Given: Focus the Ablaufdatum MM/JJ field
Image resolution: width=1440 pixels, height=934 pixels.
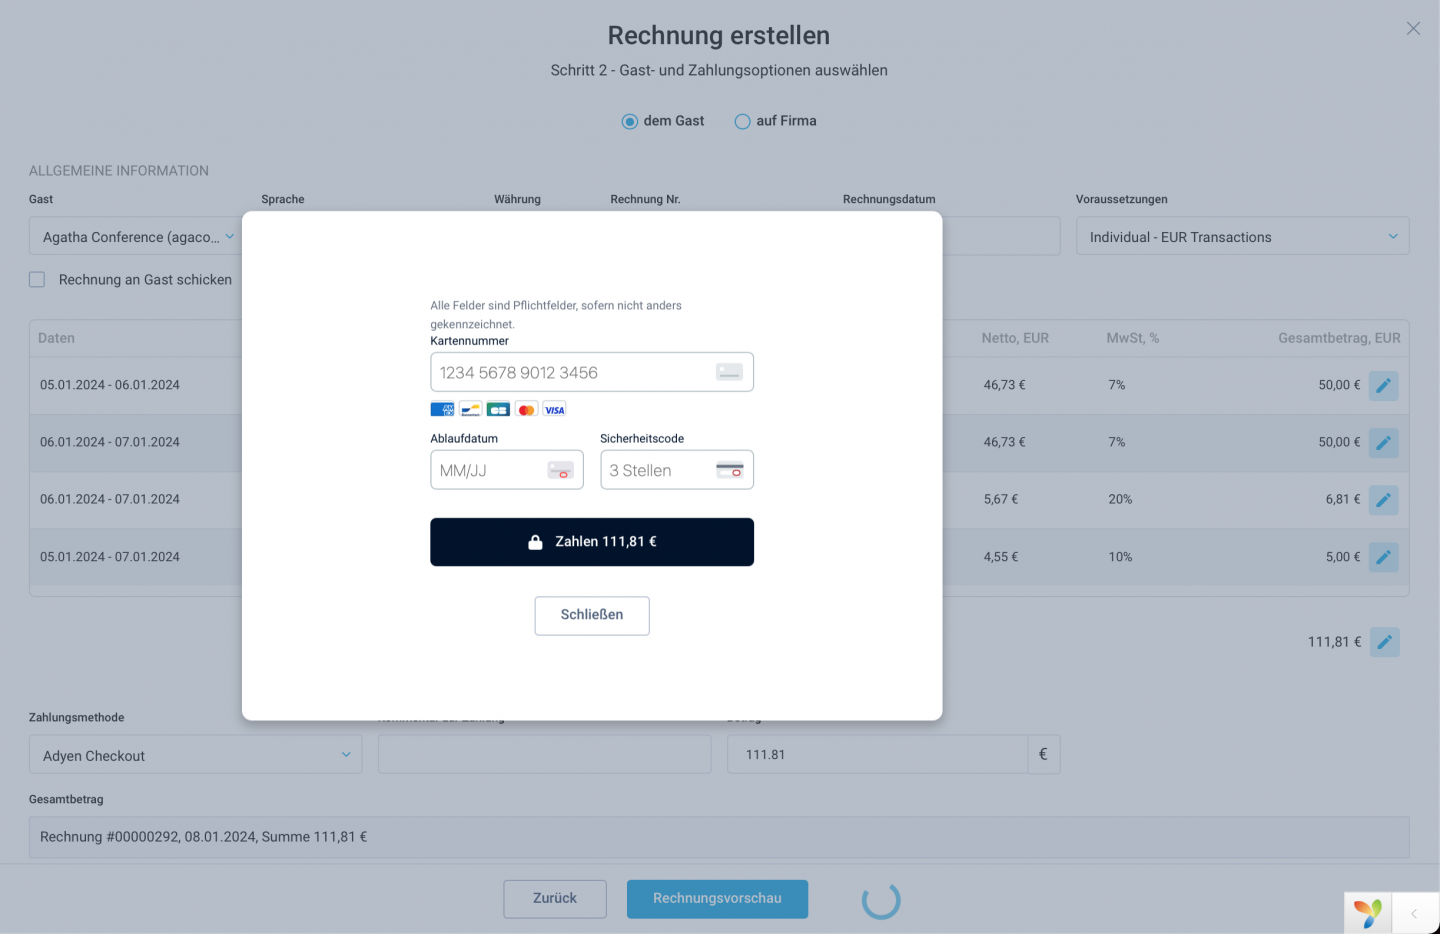Looking at the screenshot, I should 507,470.
